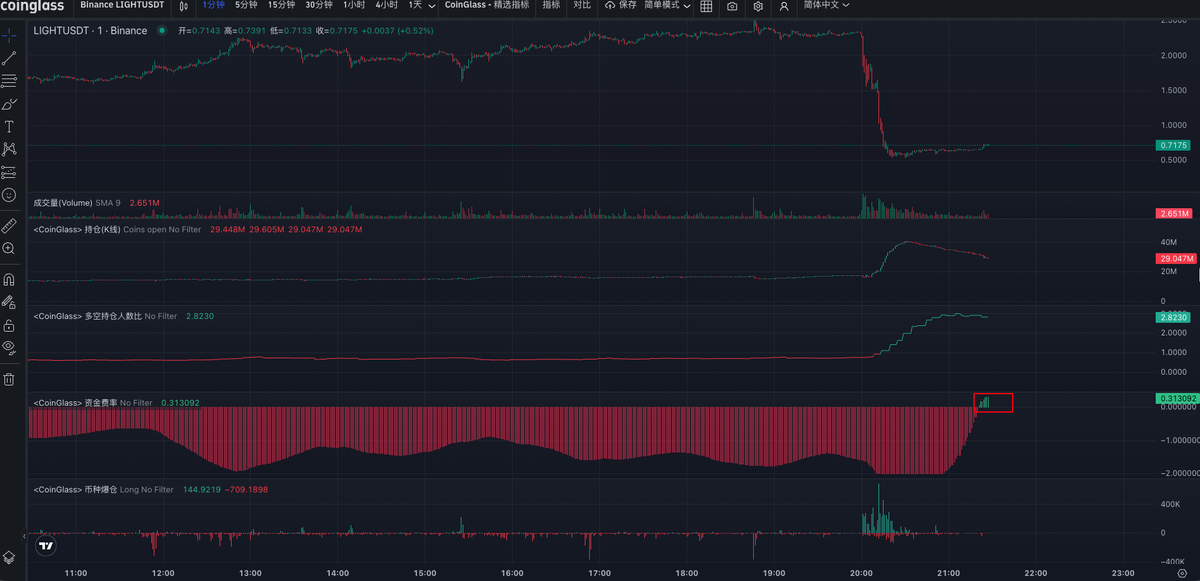Click the LIGHTUSDT · 1 · Binance title
The image size is (1200, 581).
90,31
